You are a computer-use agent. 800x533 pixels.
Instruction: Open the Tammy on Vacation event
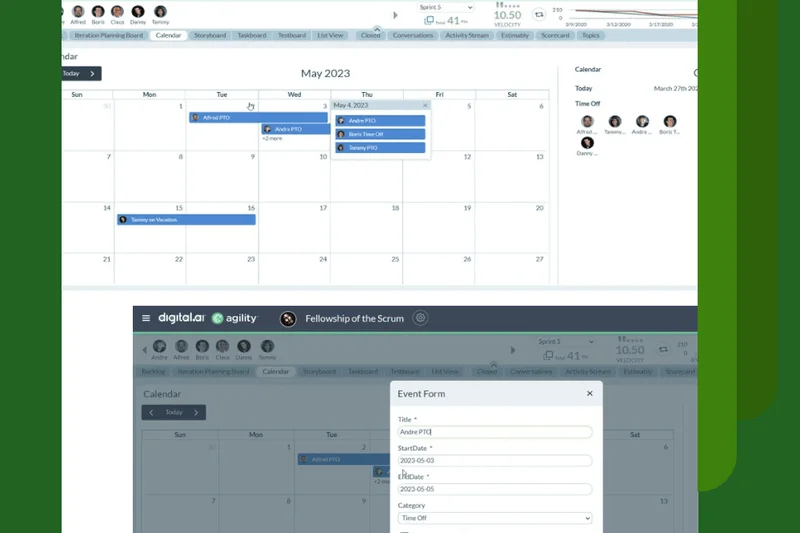click(x=186, y=220)
